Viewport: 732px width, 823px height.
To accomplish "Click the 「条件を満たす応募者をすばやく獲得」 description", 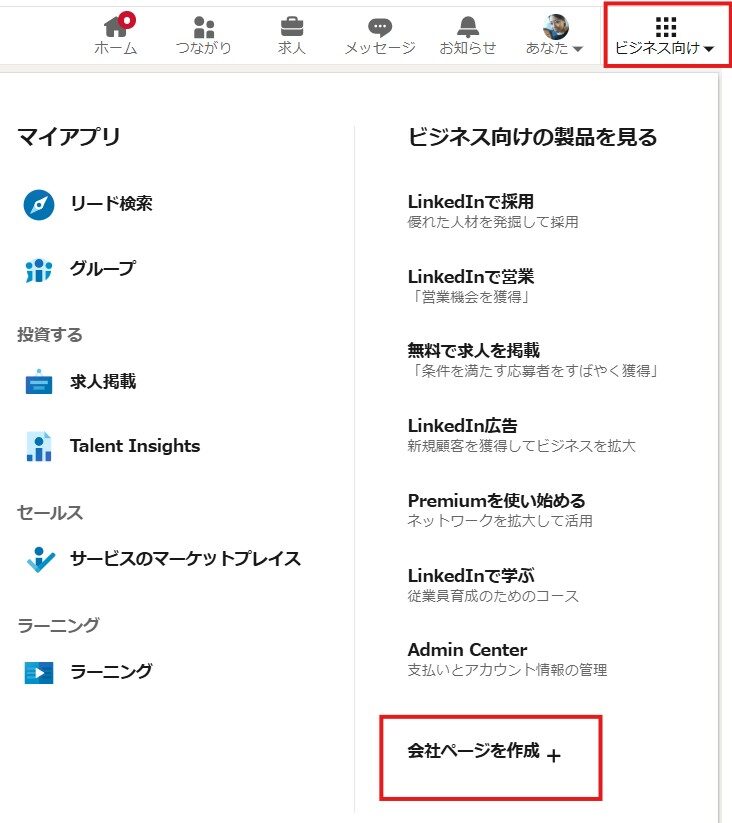I will click(534, 372).
